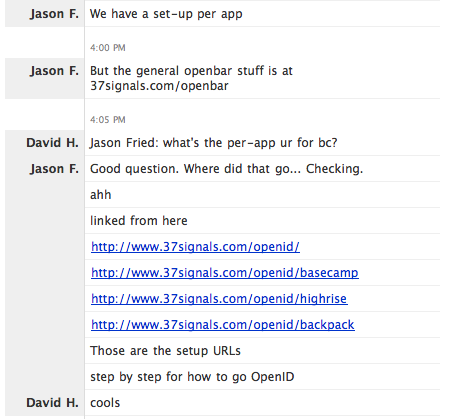Viewport: 450px width, 419px height.
Task: Click the "step by step for how to go OpenID" message
Action: click(192, 377)
